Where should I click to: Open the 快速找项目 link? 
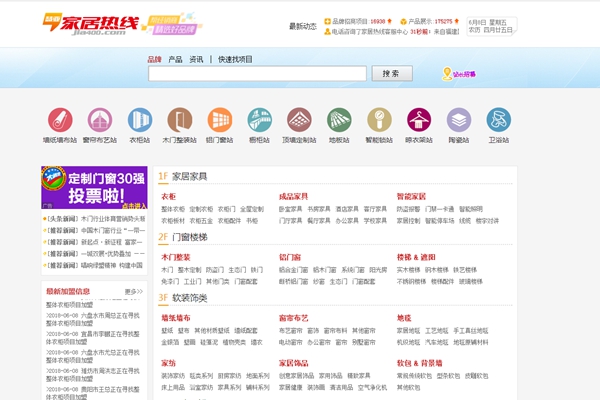pos(235,59)
